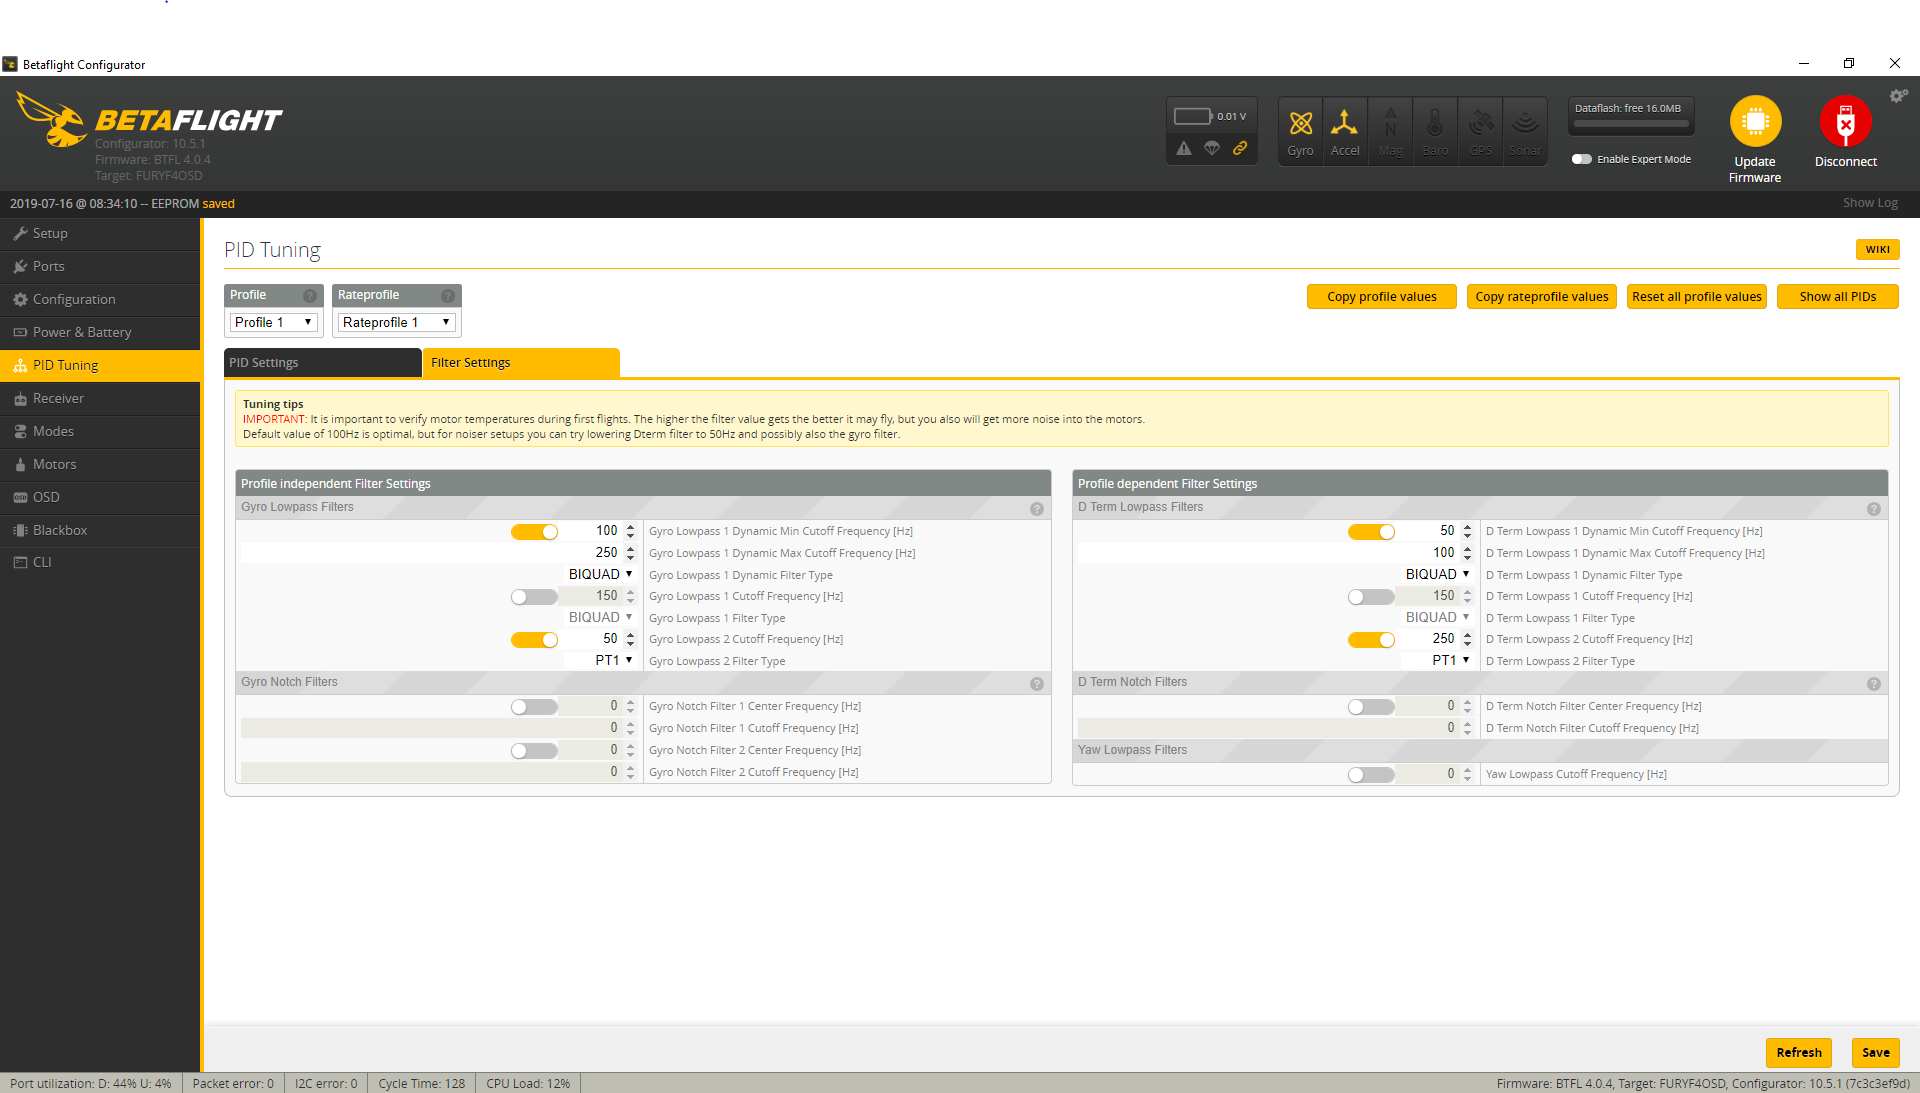Click Reset all profile values button
1920x1093 pixels.
pos(1696,297)
